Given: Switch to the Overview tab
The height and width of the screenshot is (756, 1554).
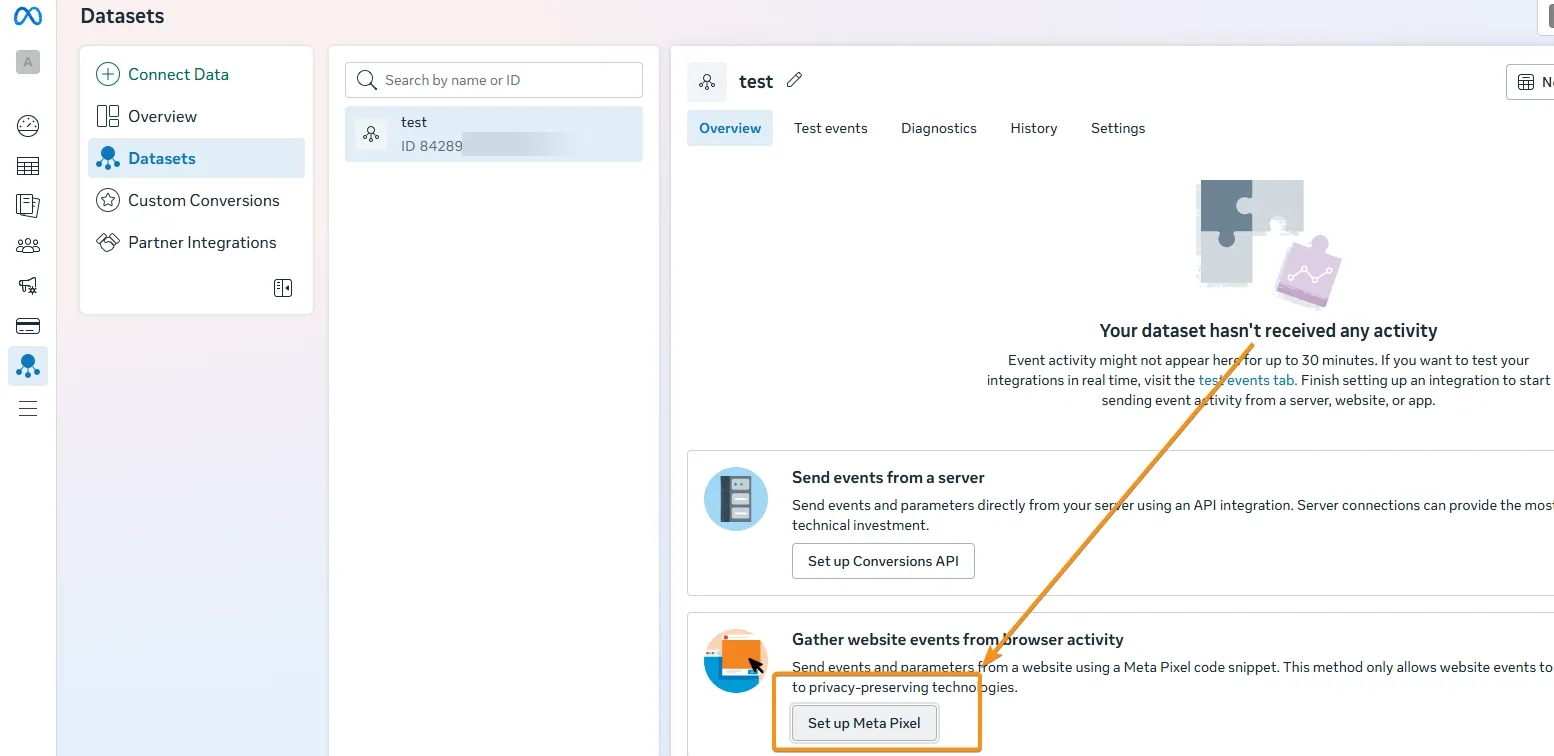Looking at the screenshot, I should [730, 128].
